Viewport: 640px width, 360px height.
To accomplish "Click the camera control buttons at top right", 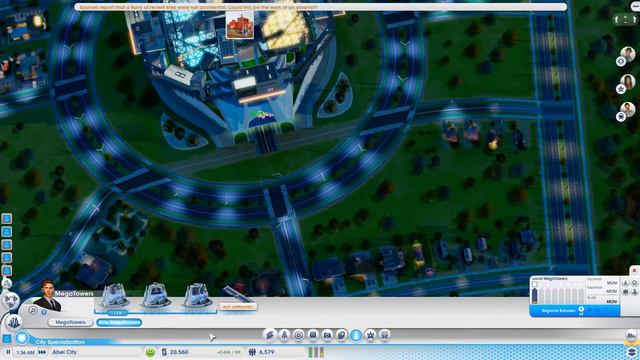I will [626, 19].
